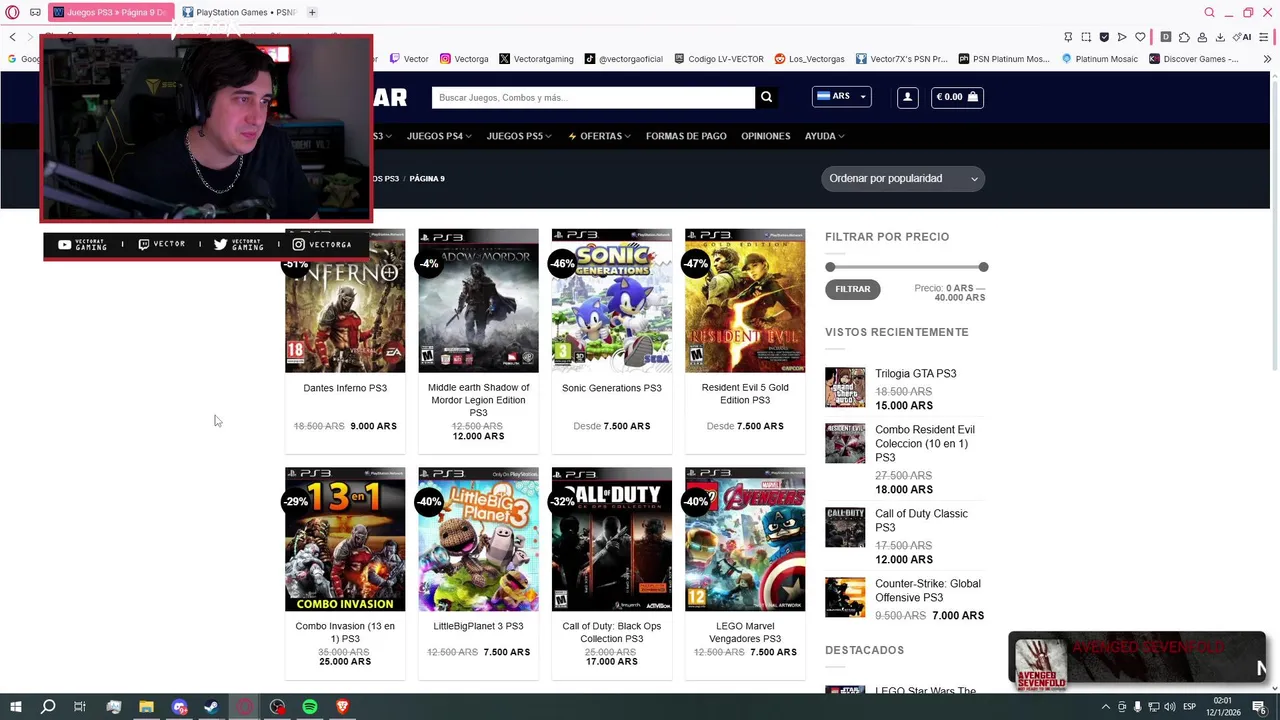Open the browser downloads icon
1280x720 pixels.
(1220, 37)
